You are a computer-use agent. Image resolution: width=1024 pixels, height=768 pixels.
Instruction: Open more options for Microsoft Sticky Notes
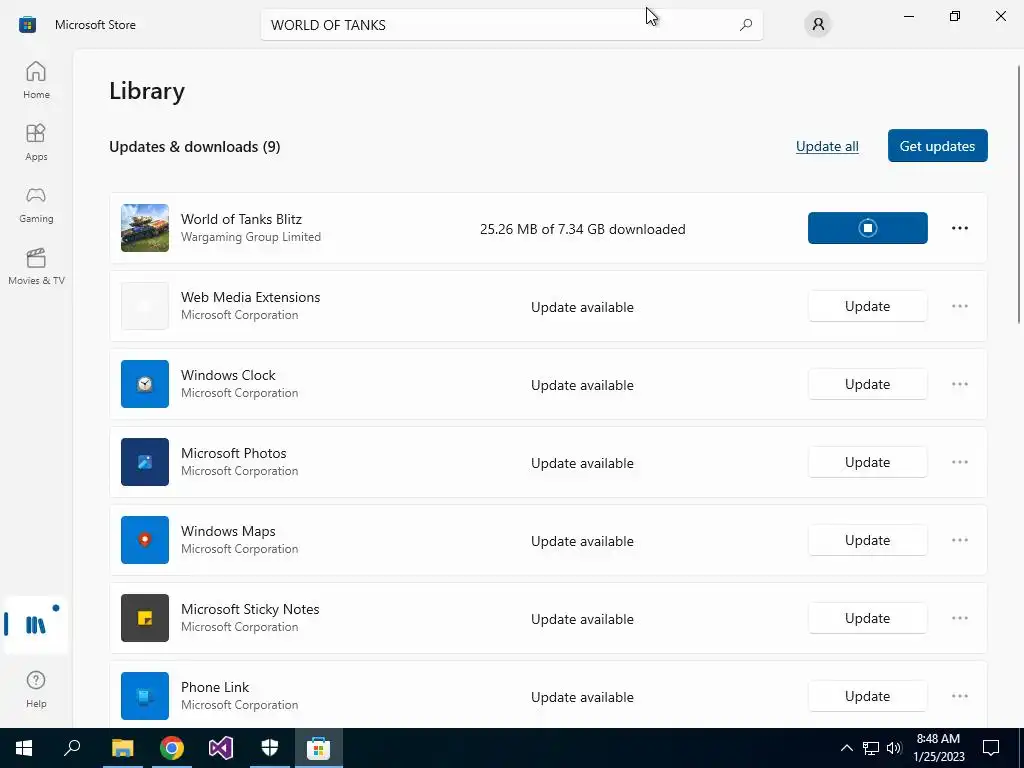click(x=959, y=618)
